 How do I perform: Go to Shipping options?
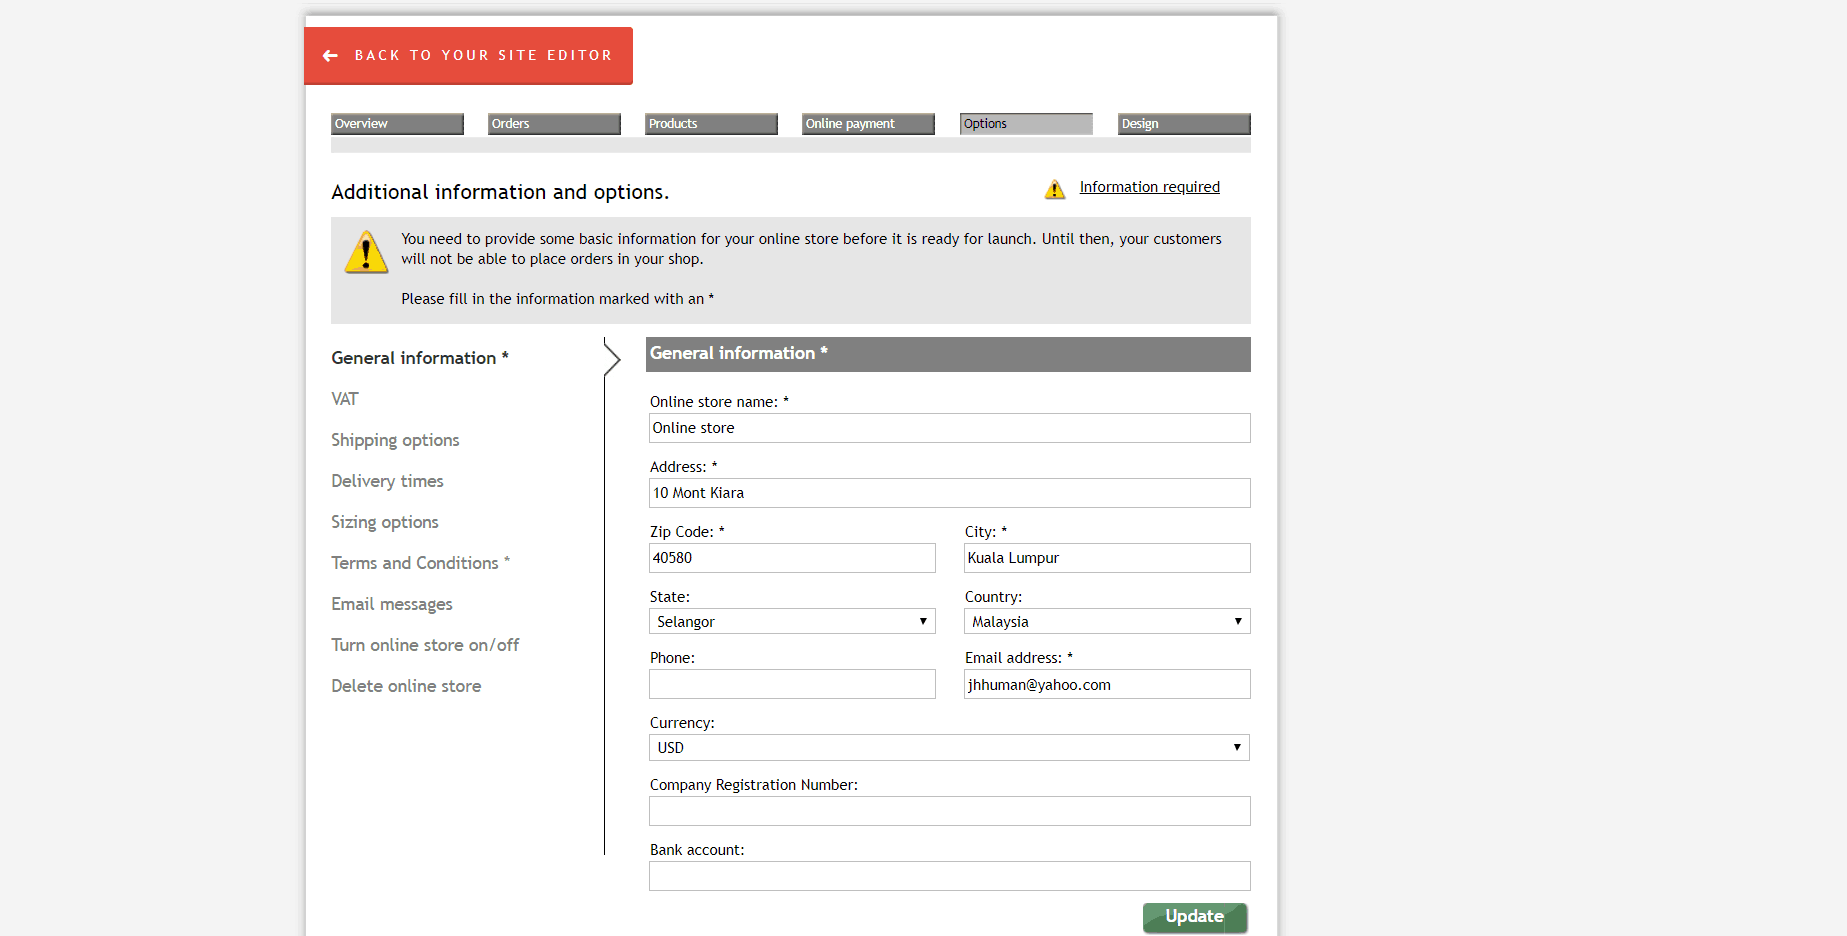[x=395, y=440]
